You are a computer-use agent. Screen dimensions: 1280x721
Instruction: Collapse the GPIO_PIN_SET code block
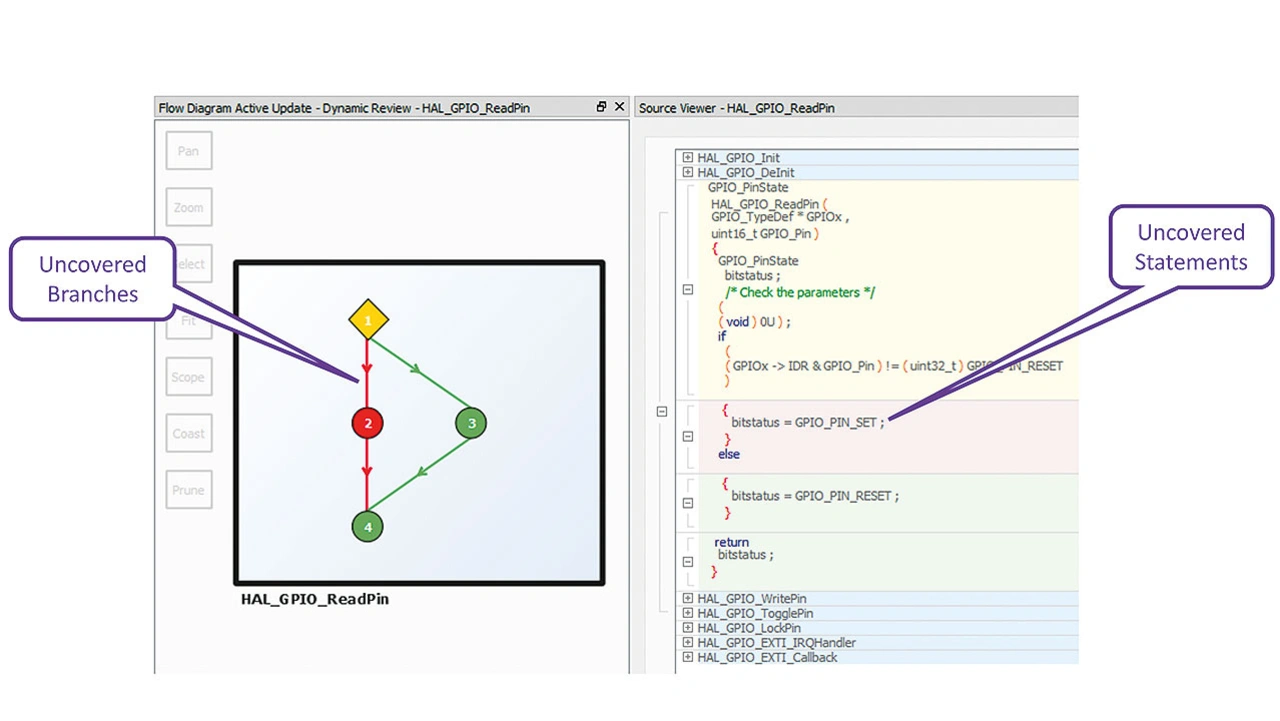[x=687, y=436]
